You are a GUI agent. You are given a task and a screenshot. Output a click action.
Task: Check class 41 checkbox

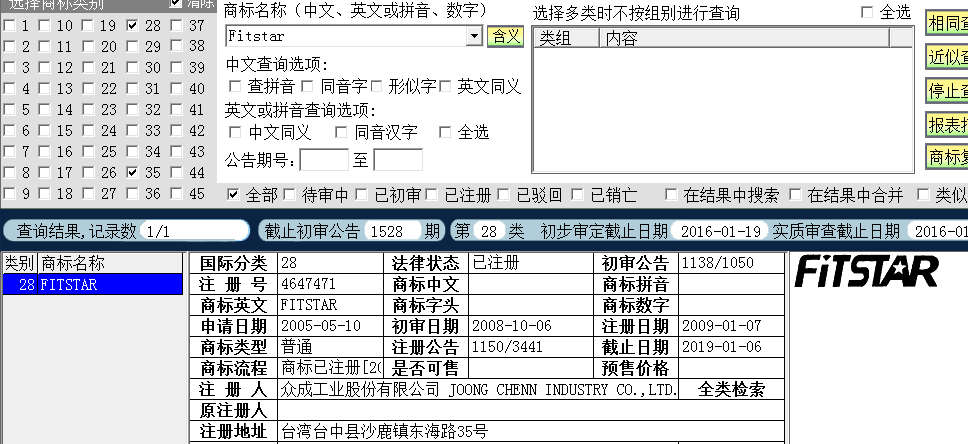point(177,109)
